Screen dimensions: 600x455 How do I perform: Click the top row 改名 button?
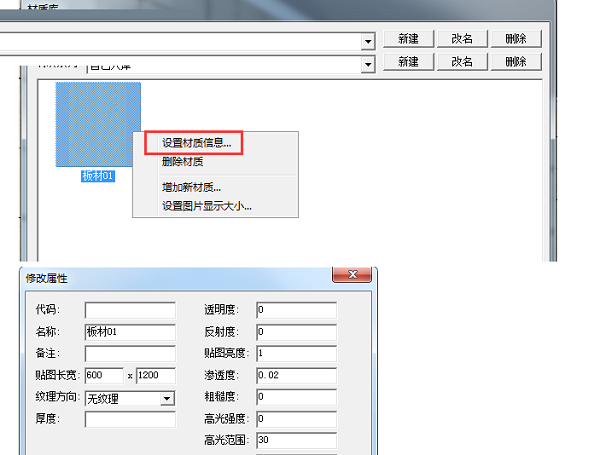point(462,39)
